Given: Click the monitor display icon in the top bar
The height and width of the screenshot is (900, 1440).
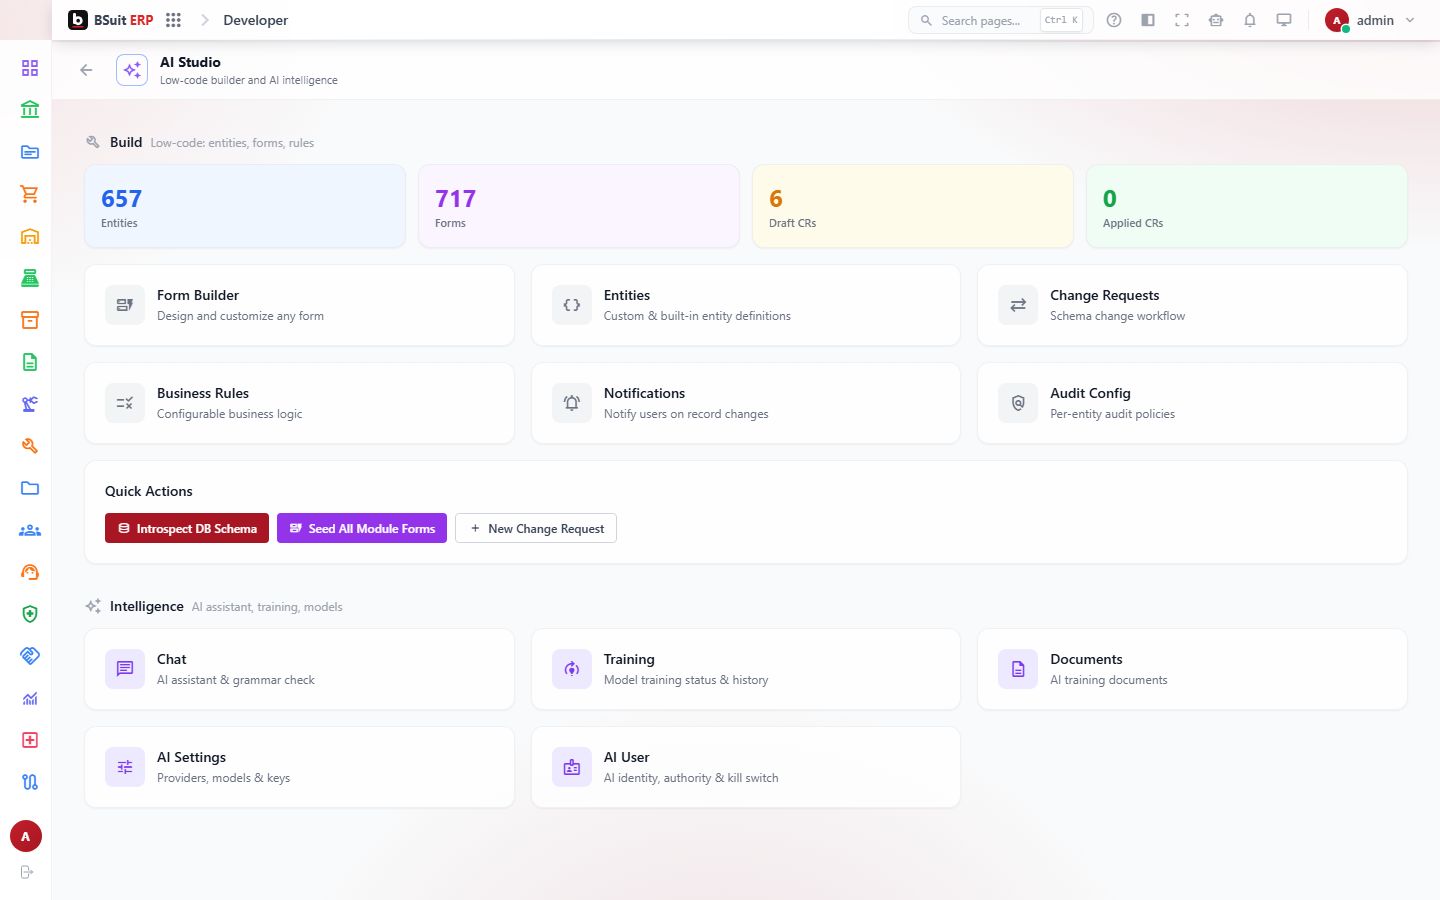Looking at the screenshot, I should (x=1284, y=20).
